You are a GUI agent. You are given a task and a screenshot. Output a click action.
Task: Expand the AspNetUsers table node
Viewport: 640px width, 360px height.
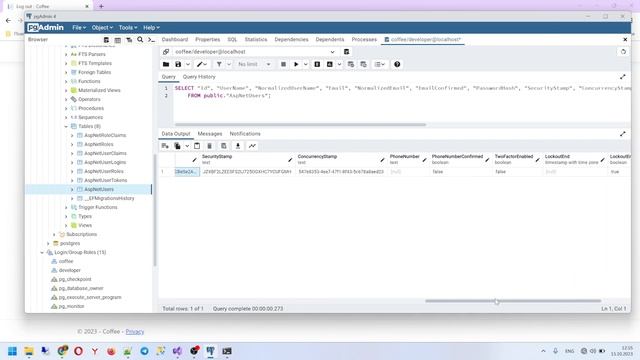coord(72,189)
